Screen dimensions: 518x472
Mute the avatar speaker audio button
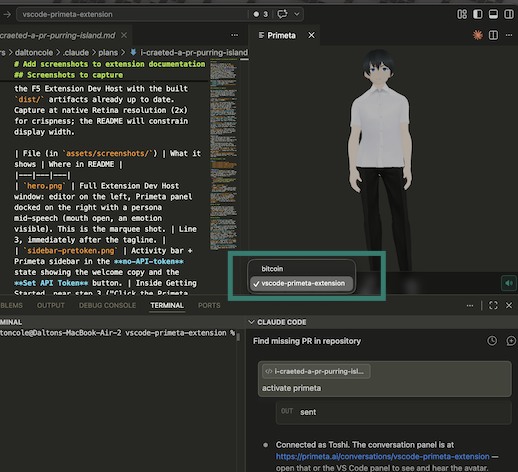click(x=509, y=283)
